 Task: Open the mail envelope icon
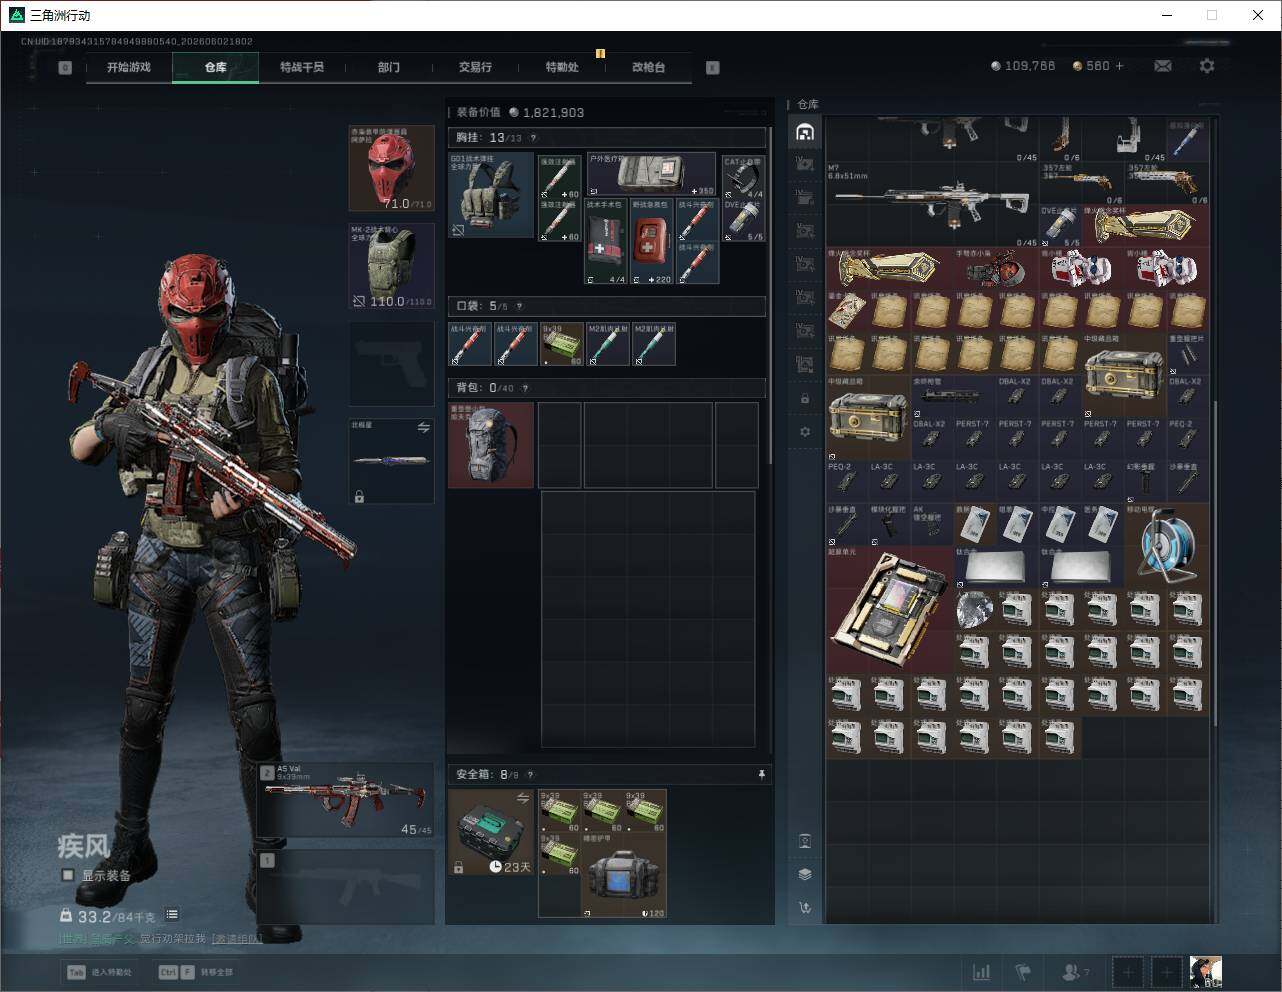click(x=1163, y=66)
